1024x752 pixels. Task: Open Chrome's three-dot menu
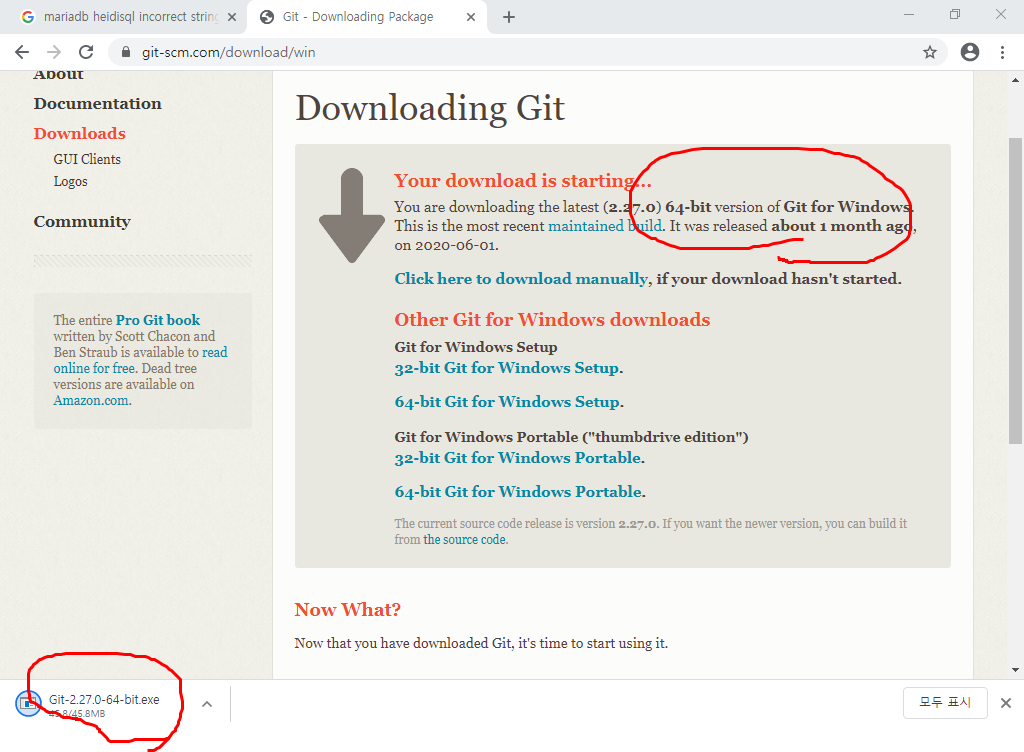coord(1002,52)
